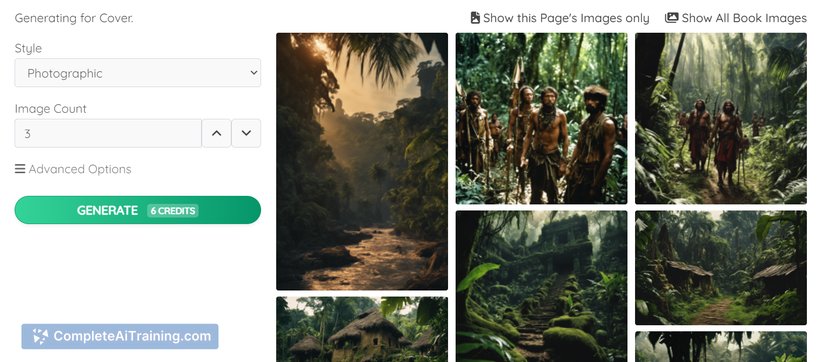Select the tribal men close-up image

tap(541, 118)
